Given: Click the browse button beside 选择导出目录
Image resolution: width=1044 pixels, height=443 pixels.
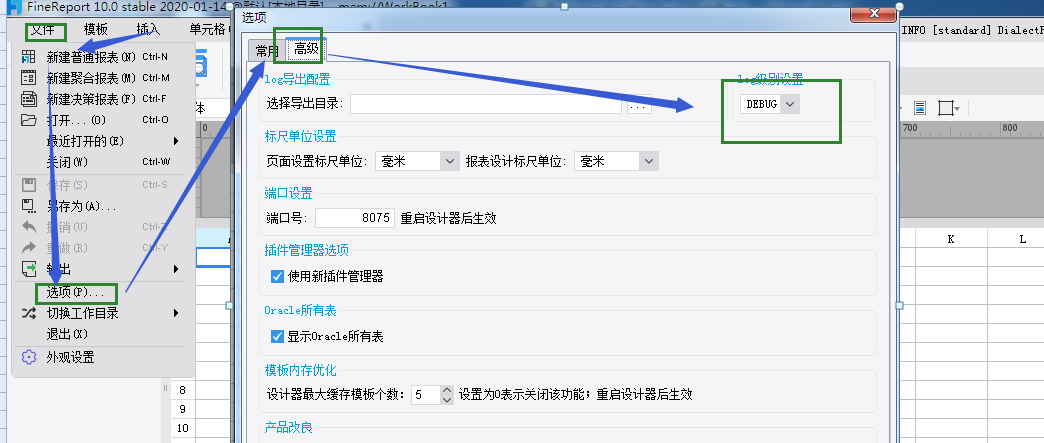Looking at the screenshot, I should click(x=639, y=105).
